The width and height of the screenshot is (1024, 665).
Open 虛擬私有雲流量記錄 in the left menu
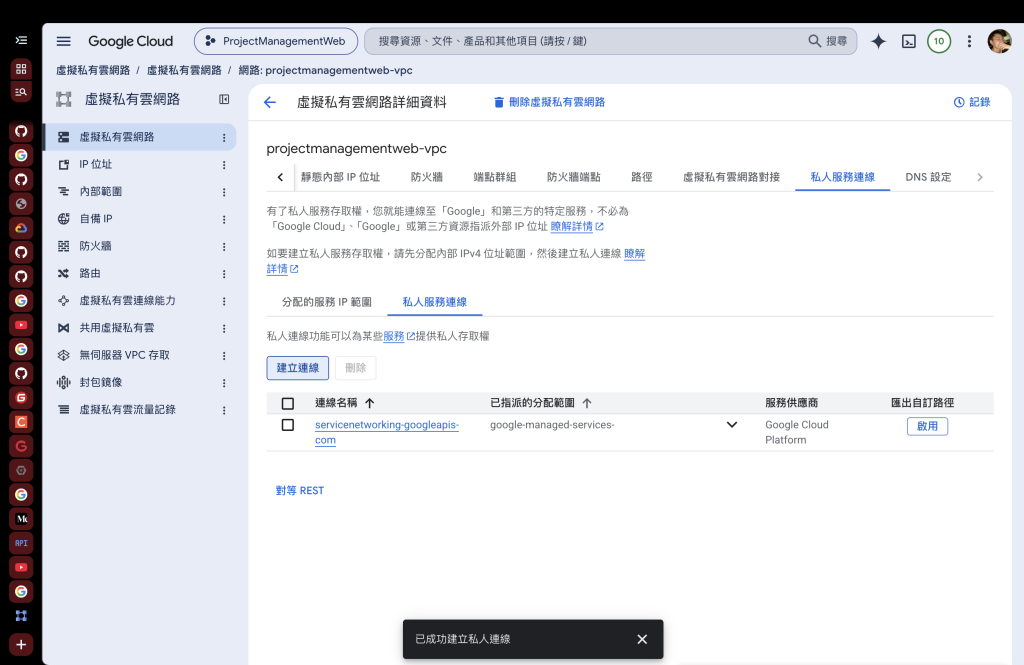click(127, 410)
